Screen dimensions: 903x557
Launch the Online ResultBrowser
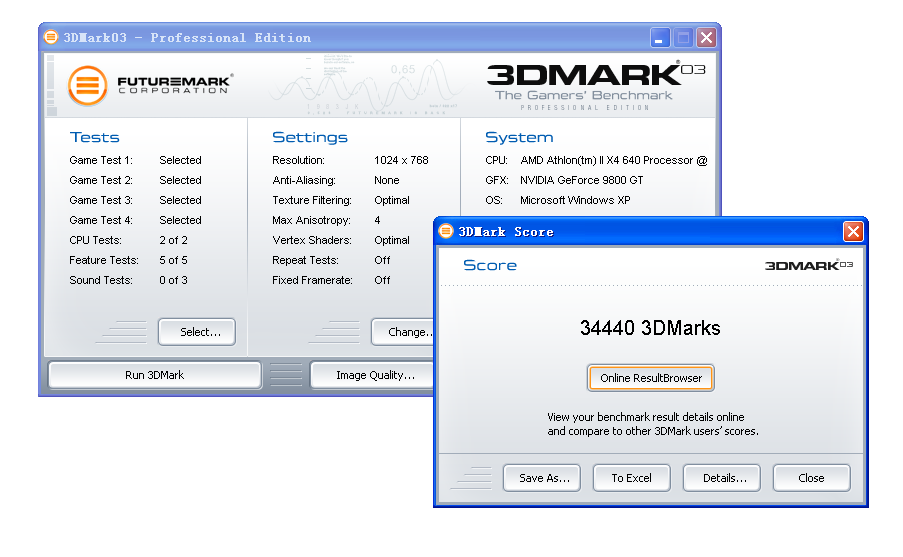[651, 378]
